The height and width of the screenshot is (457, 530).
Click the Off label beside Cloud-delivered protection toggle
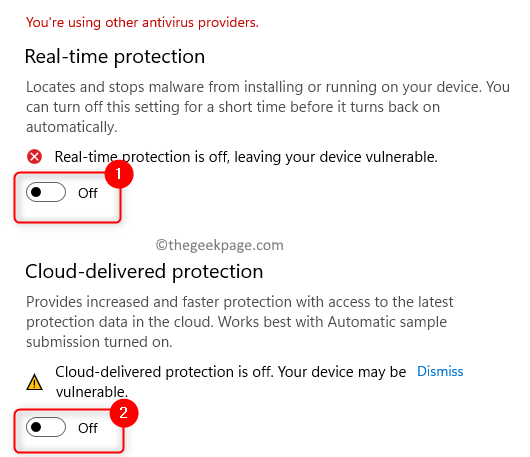coord(88,428)
